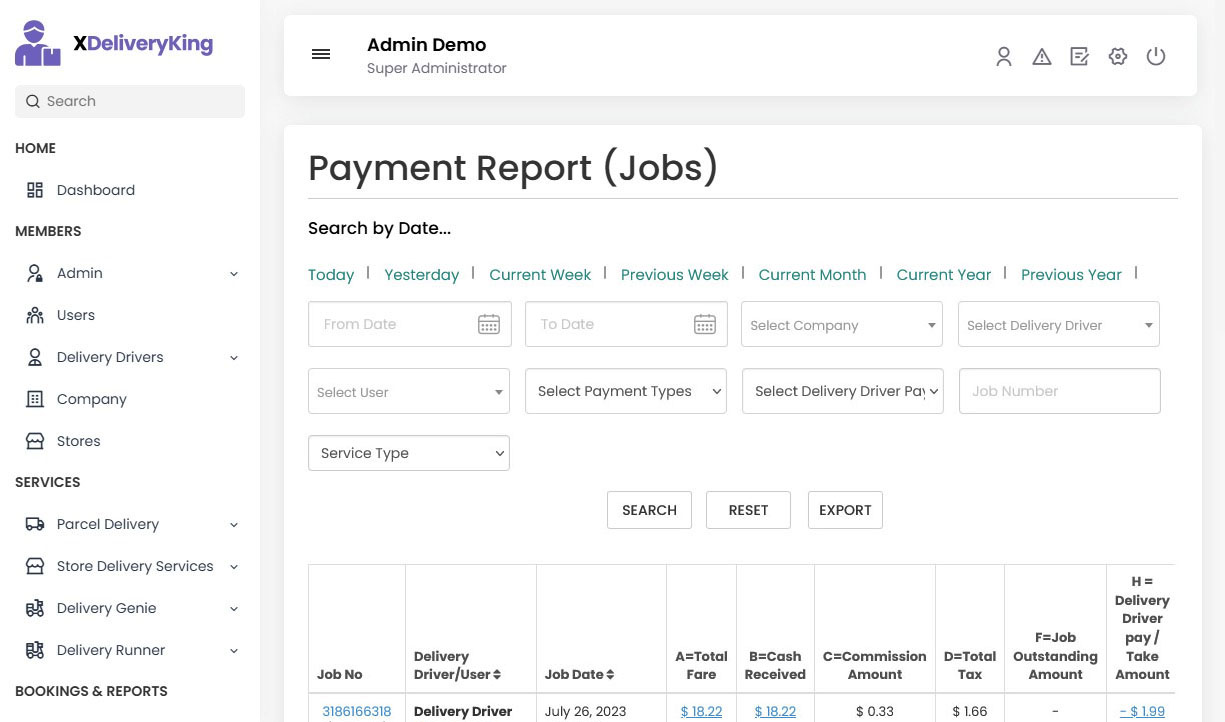Click the Parcel Delivery truck icon
This screenshot has height=722, width=1225.
[x=35, y=524]
